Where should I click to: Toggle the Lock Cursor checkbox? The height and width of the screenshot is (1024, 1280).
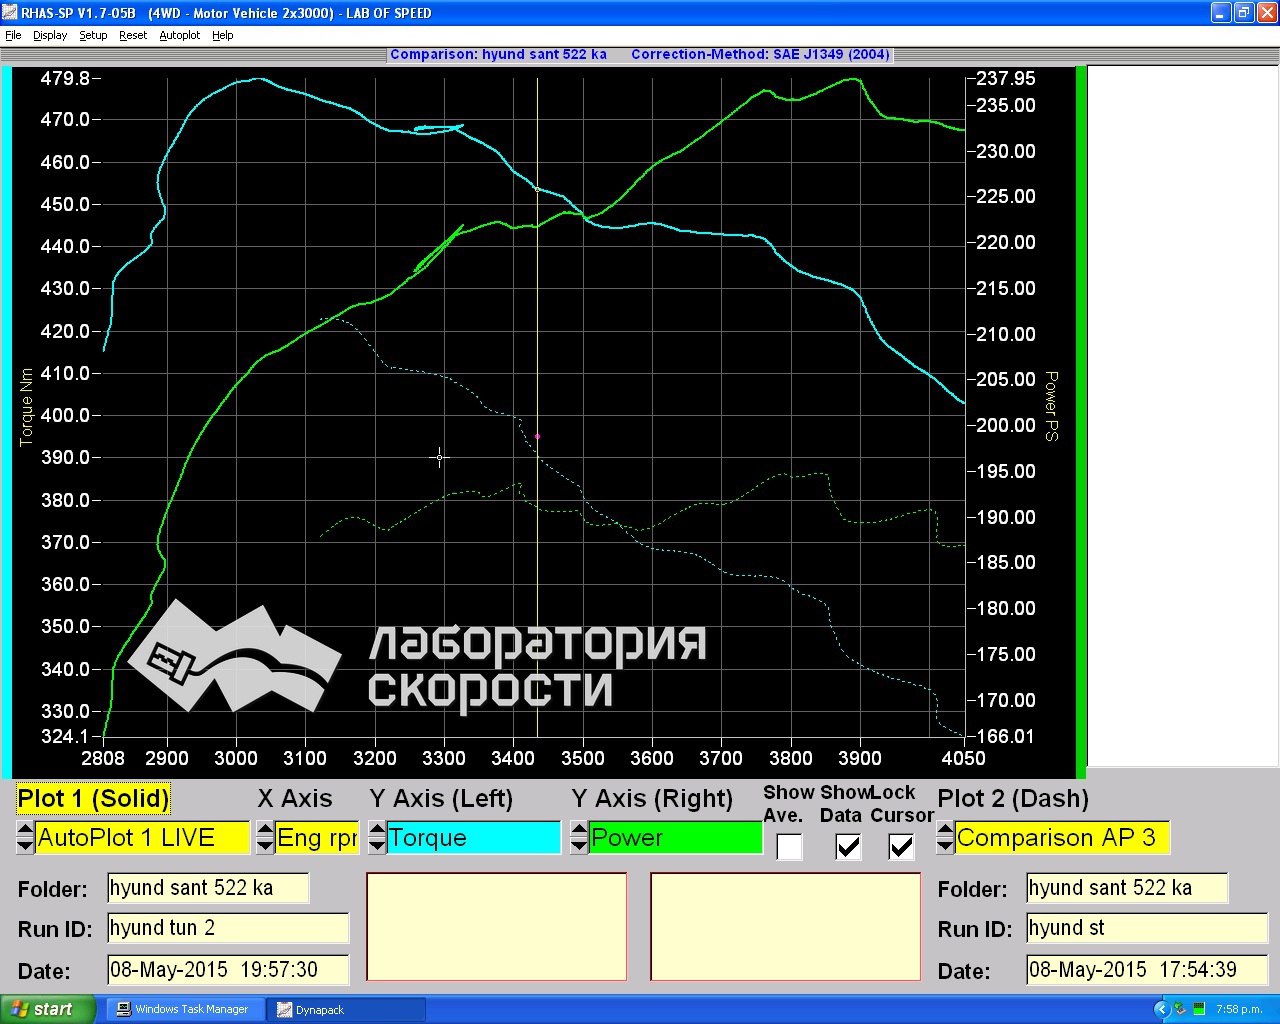pyautogui.click(x=901, y=847)
